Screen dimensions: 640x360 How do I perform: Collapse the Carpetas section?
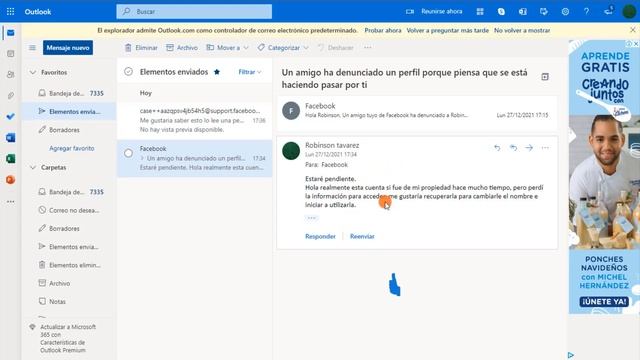tap(33, 167)
